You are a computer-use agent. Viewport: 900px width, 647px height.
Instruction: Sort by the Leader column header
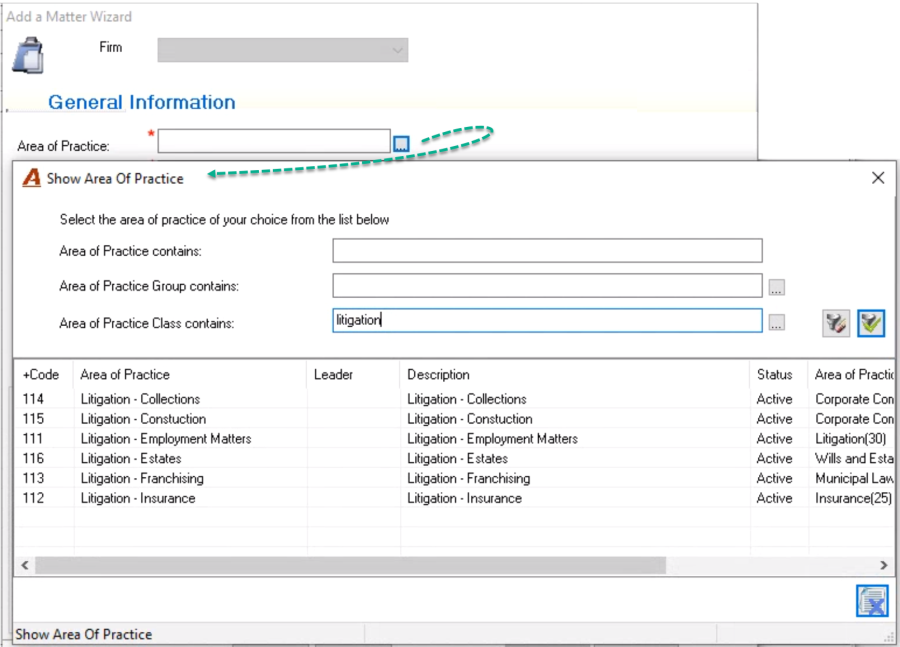[353, 374]
